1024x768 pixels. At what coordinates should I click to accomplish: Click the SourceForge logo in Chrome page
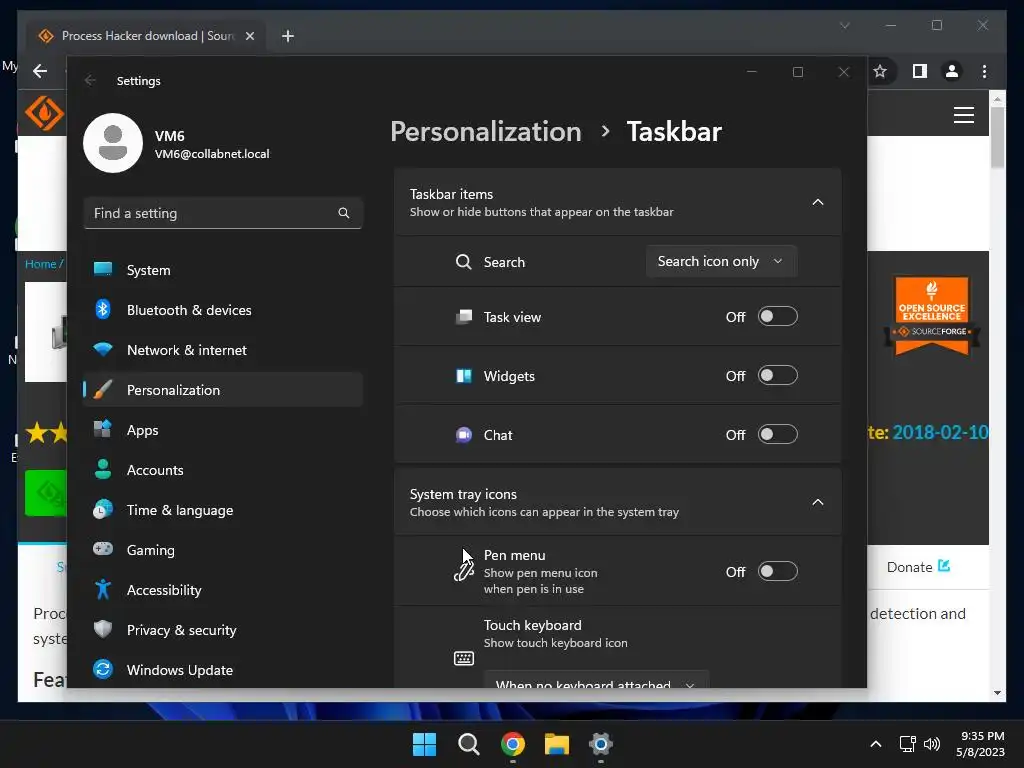(44, 114)
